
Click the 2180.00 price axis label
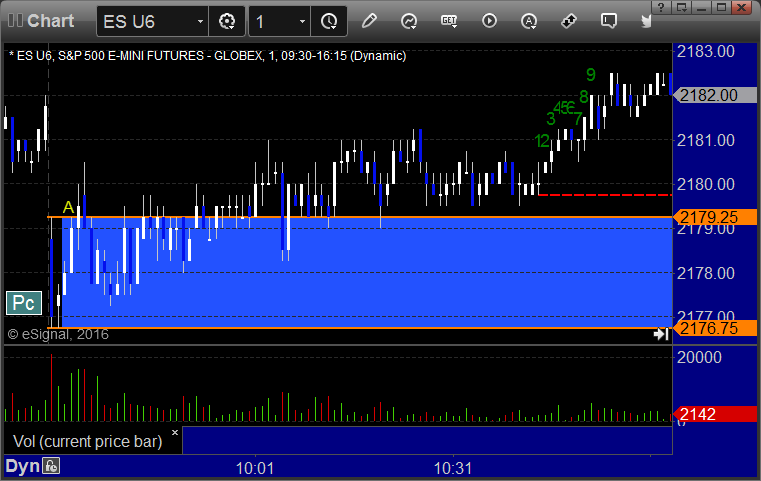click(x=706, y=184)
